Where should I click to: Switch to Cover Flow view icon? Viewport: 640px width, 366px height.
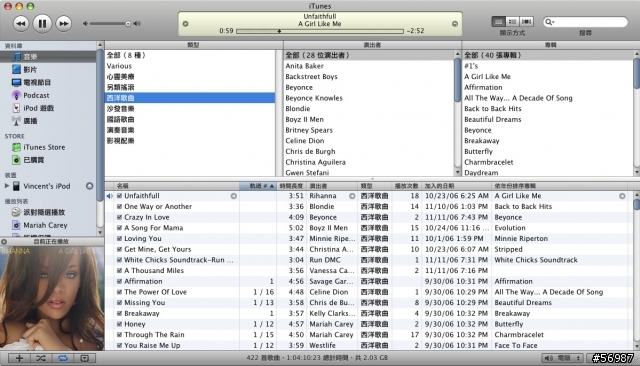[x=527, y=22]
